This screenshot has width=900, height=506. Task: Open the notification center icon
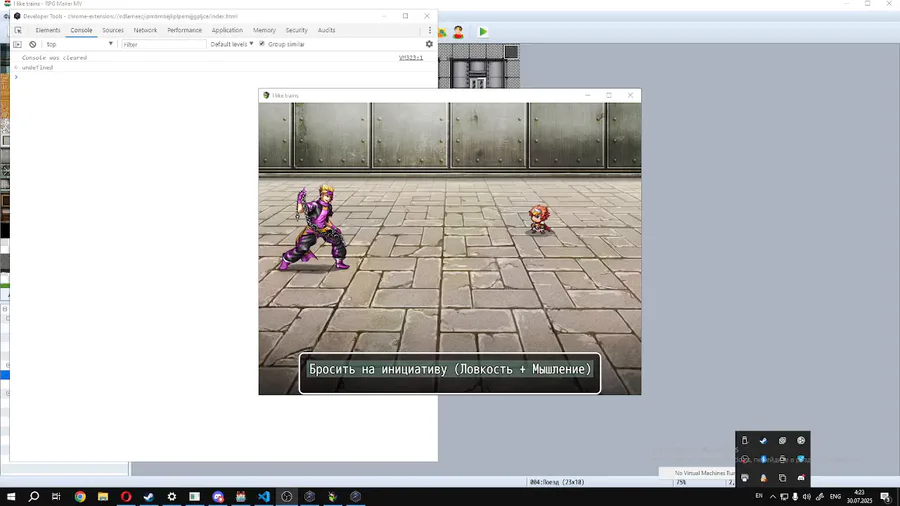(886, 496)
